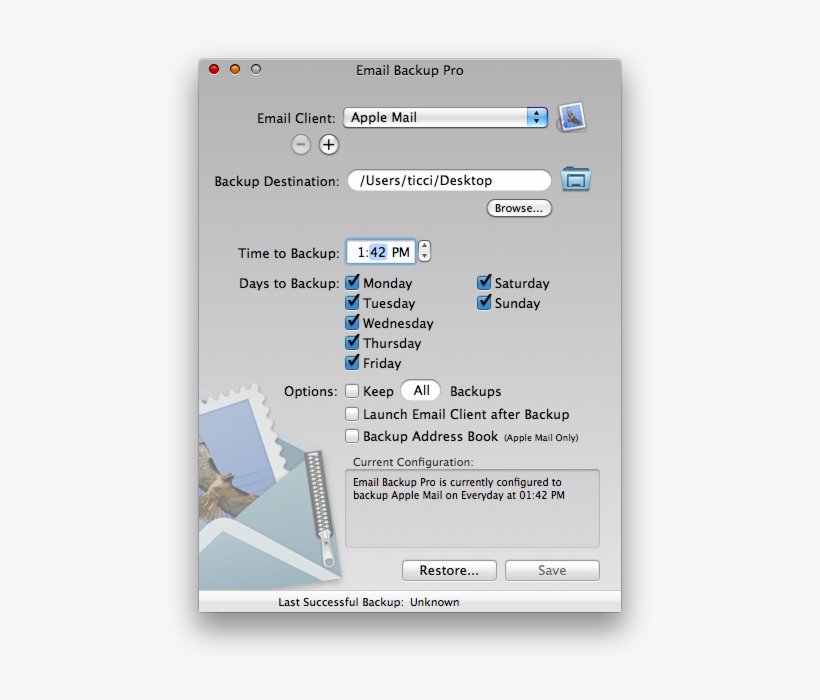Open the Email Client dropdown
The width and height of the screenshot is (820, 700).
coord(445,118)
